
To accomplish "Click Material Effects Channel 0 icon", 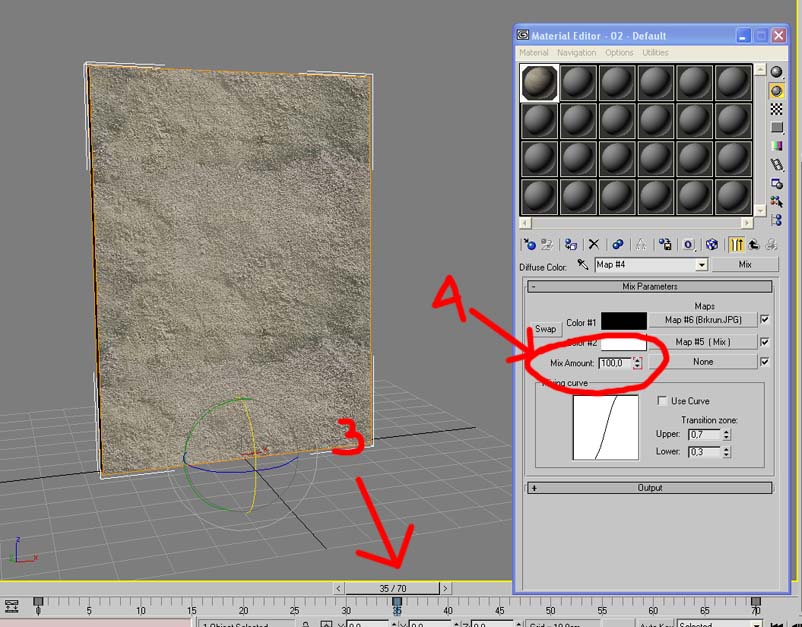I will click(688, 244).
